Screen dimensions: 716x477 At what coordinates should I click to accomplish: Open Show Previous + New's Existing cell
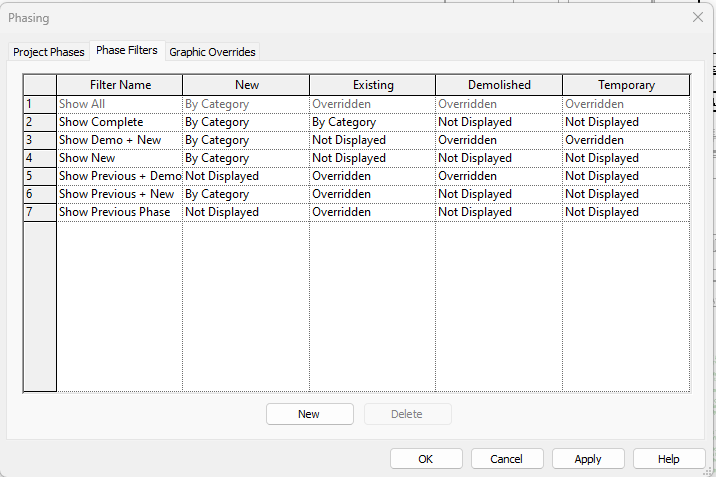(x=373, y=194)
